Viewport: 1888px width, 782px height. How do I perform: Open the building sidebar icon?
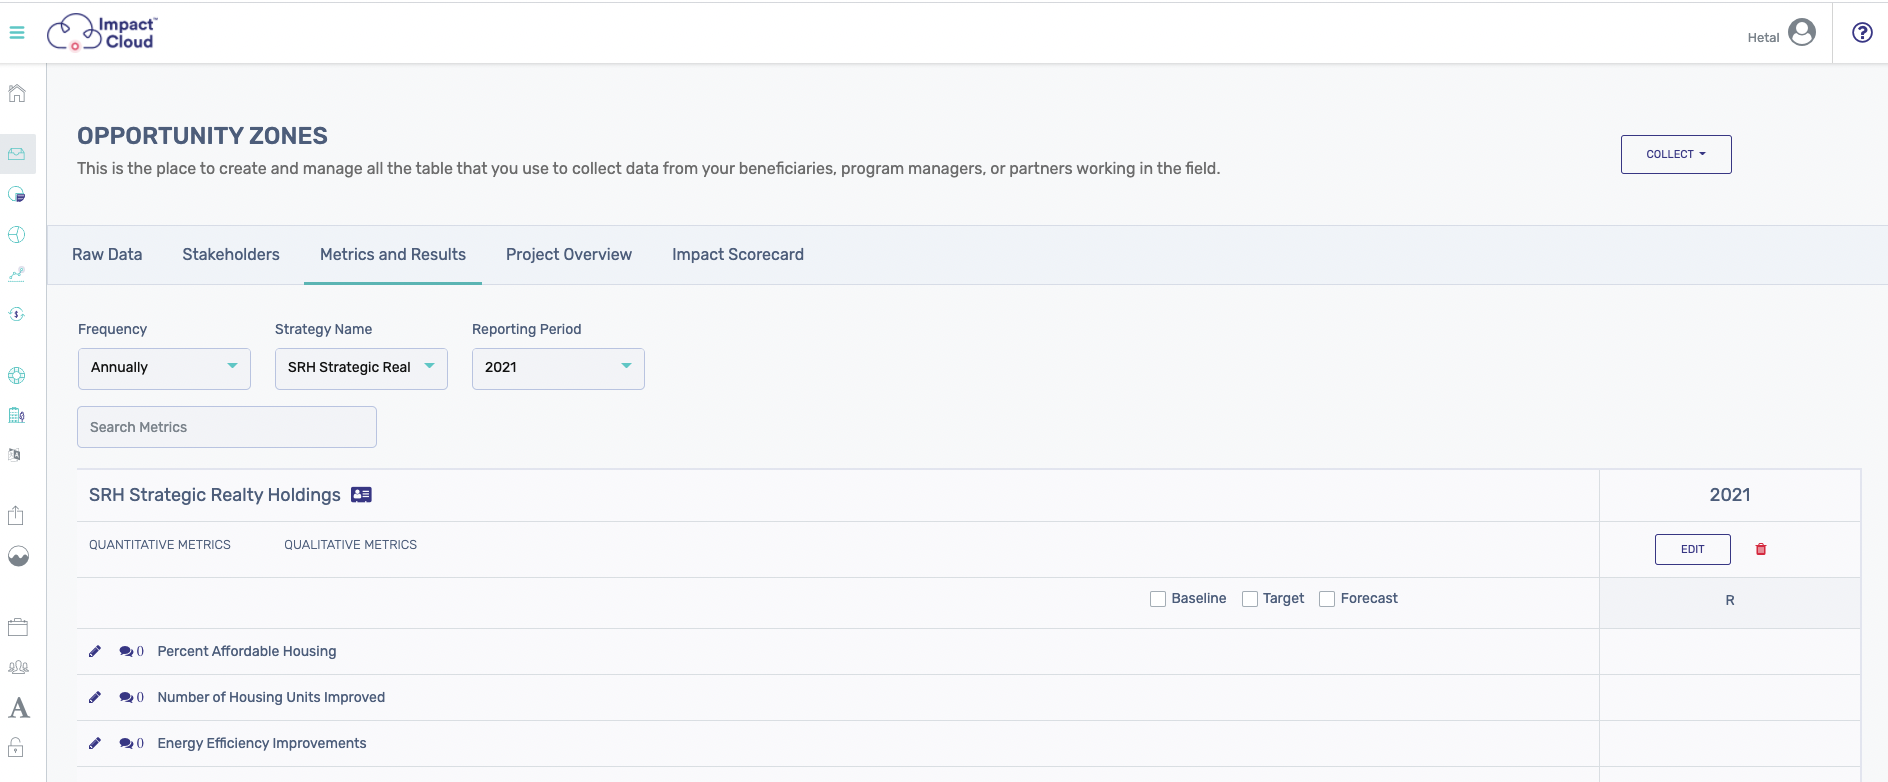pos(17,415)
